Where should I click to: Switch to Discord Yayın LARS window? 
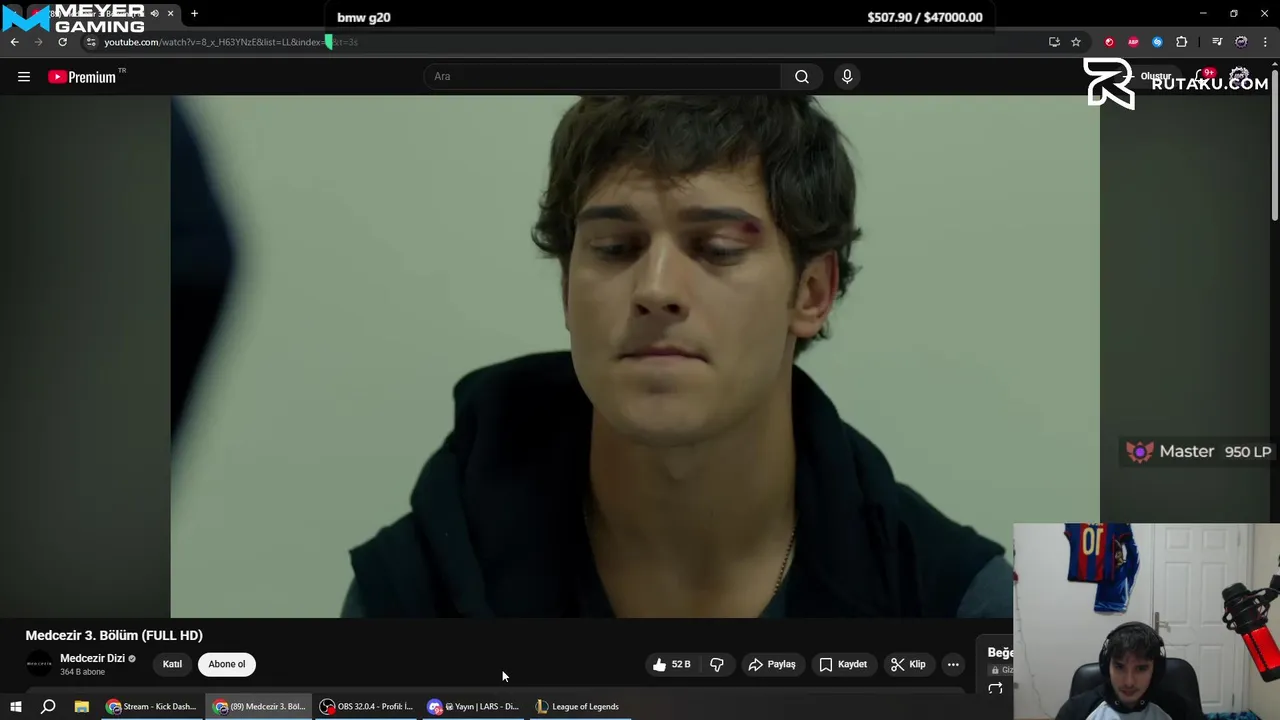pos(473,707)
